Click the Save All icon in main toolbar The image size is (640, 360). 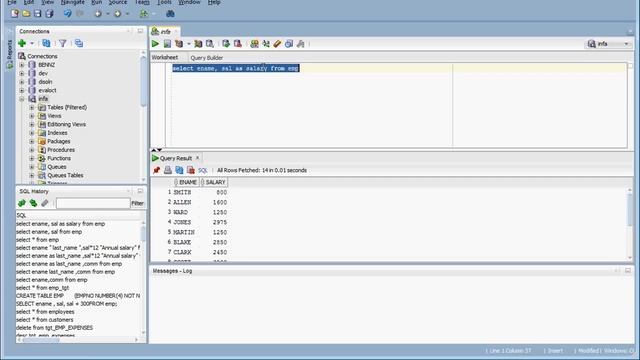tap(49, 14)
